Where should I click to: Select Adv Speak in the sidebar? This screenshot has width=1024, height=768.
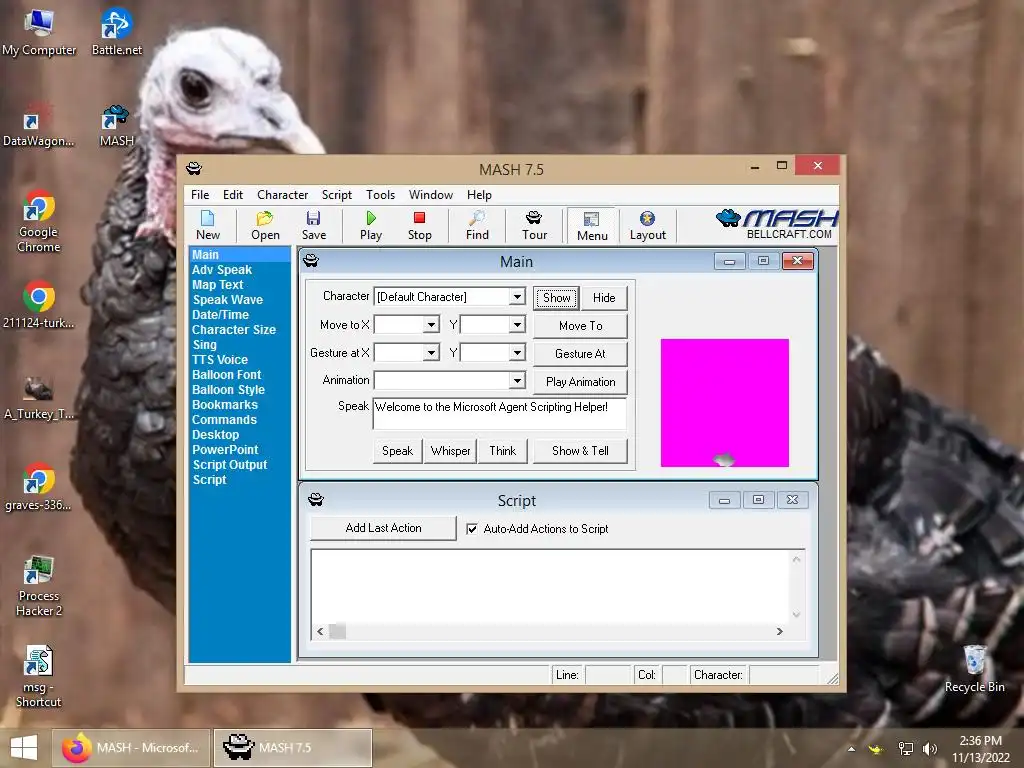click(x=222, y=269)
